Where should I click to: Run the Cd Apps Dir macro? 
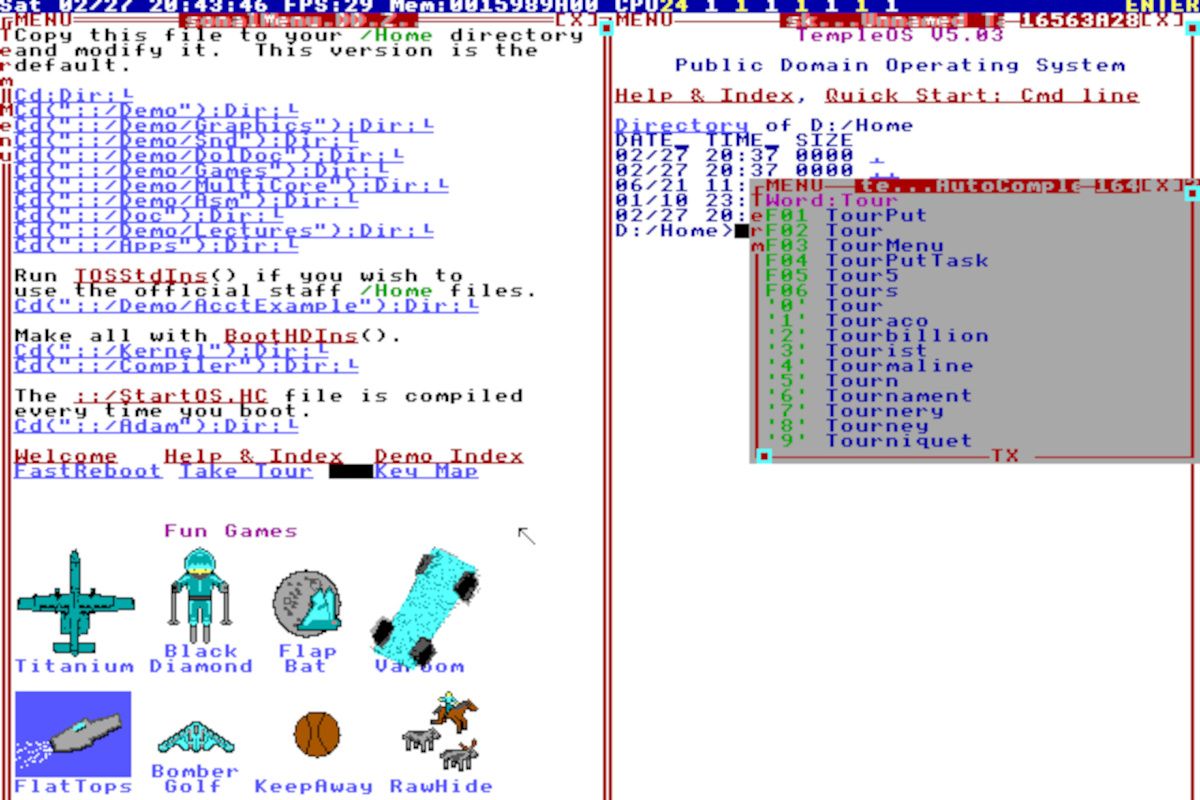pos(156,246)
